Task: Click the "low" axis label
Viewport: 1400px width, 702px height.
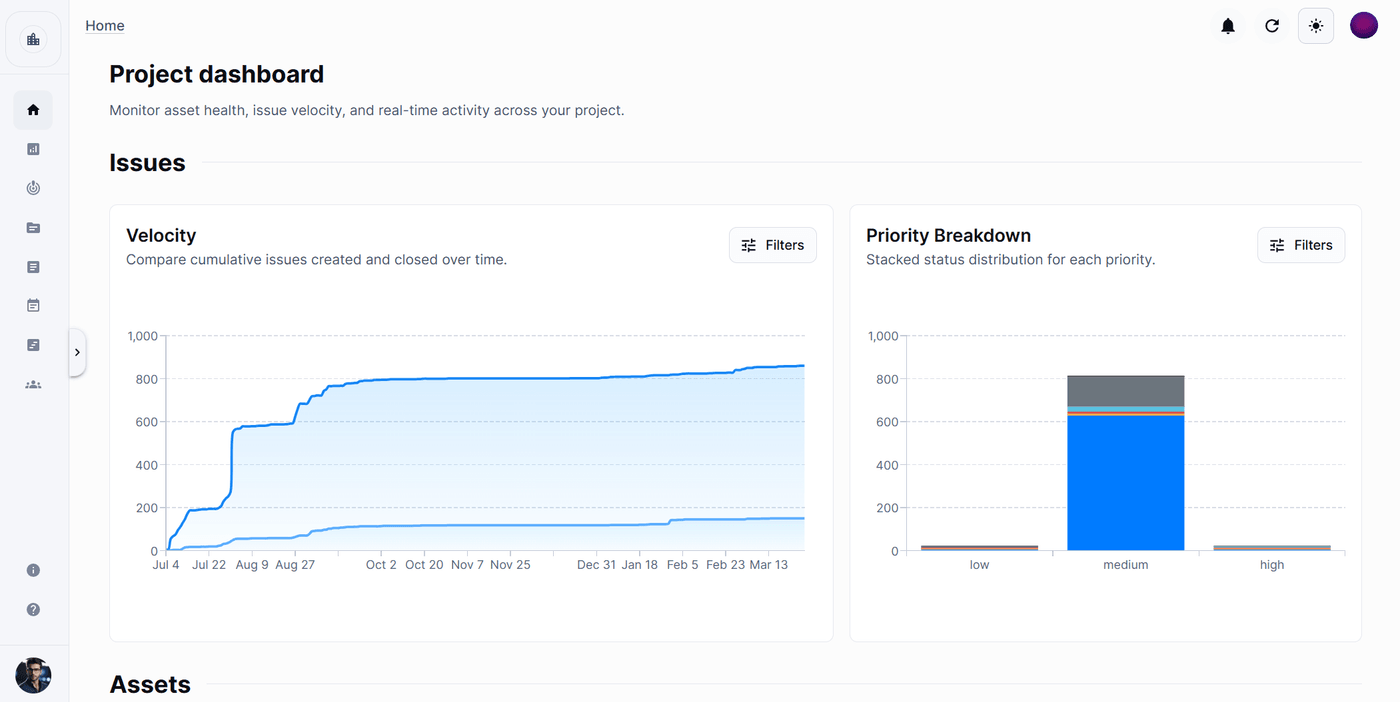Action: [979, 565]
